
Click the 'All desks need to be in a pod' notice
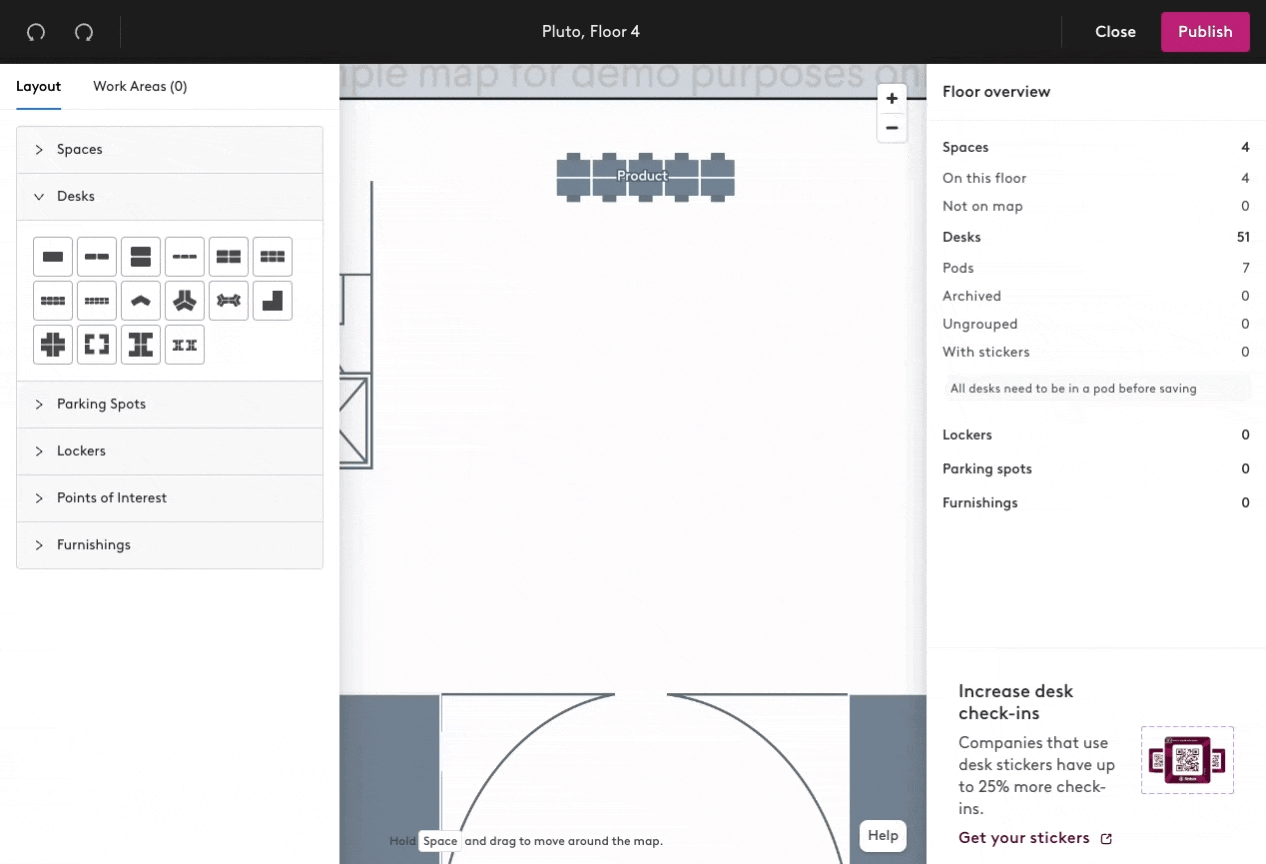(1097, 389)
